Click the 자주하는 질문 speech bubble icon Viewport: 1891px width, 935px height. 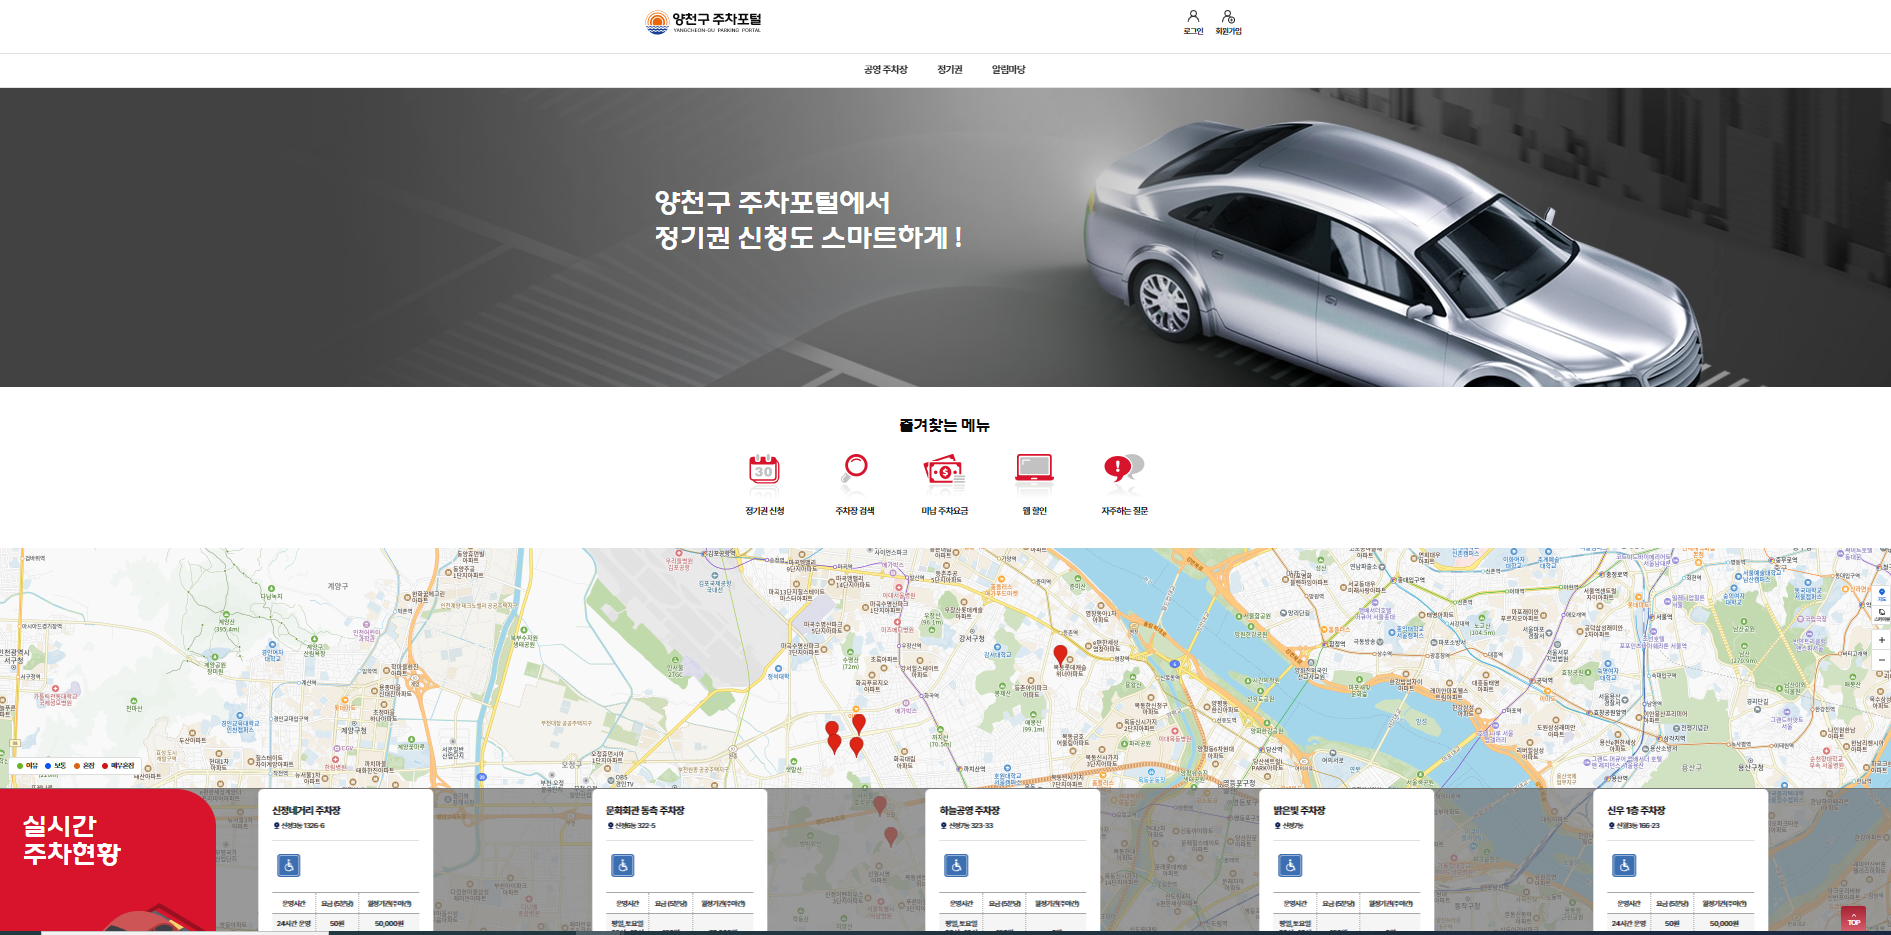pyautogui.click(x=1124, y=469)
